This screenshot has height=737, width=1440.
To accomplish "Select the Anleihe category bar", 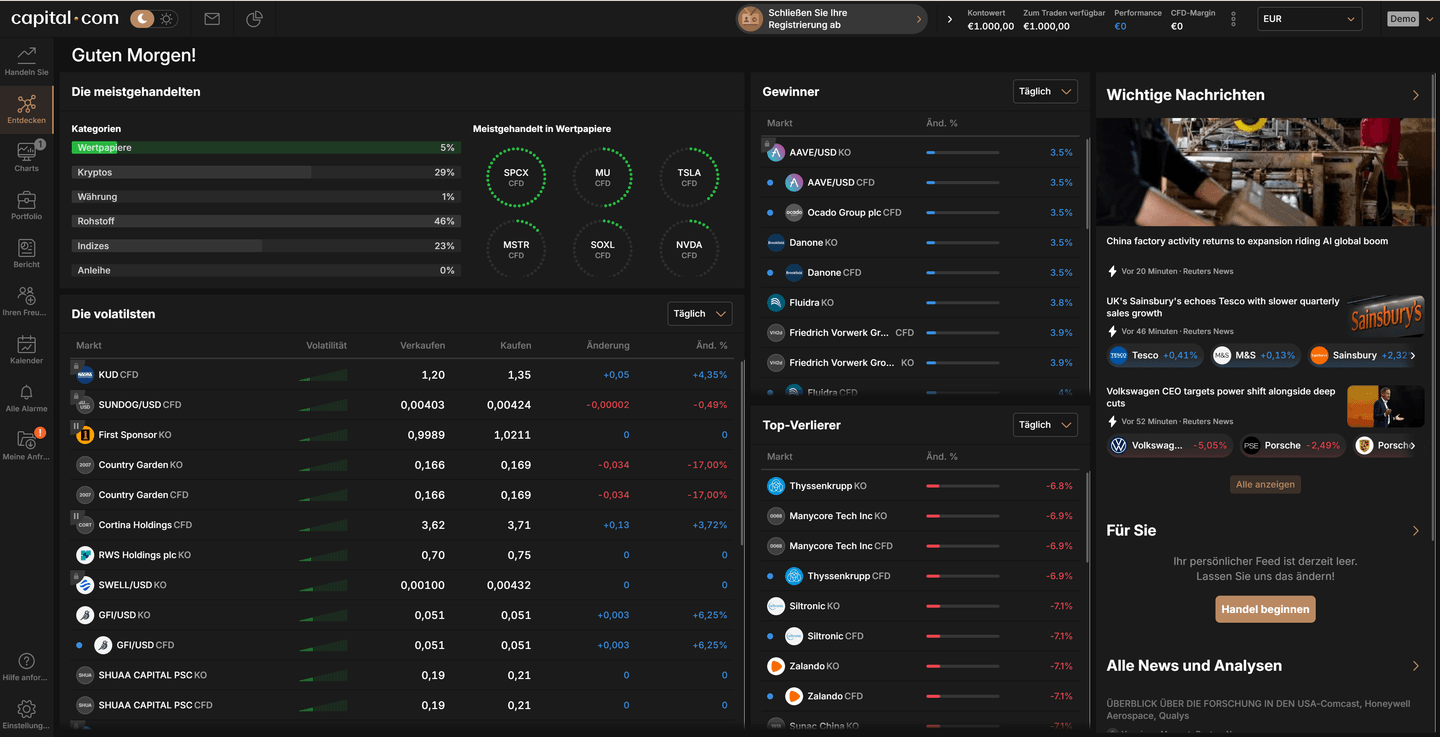I will [266, 270].
